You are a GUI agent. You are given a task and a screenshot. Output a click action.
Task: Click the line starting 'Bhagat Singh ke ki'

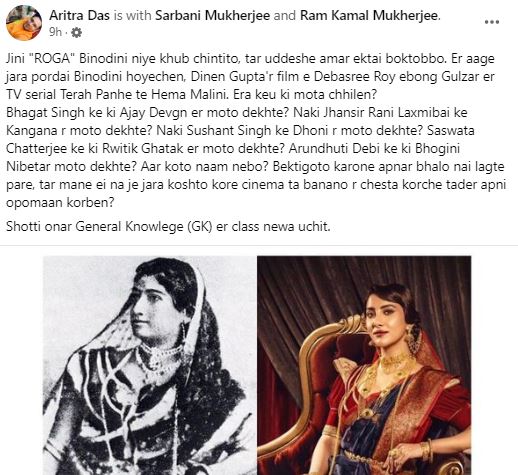click(x=237, y=113)
